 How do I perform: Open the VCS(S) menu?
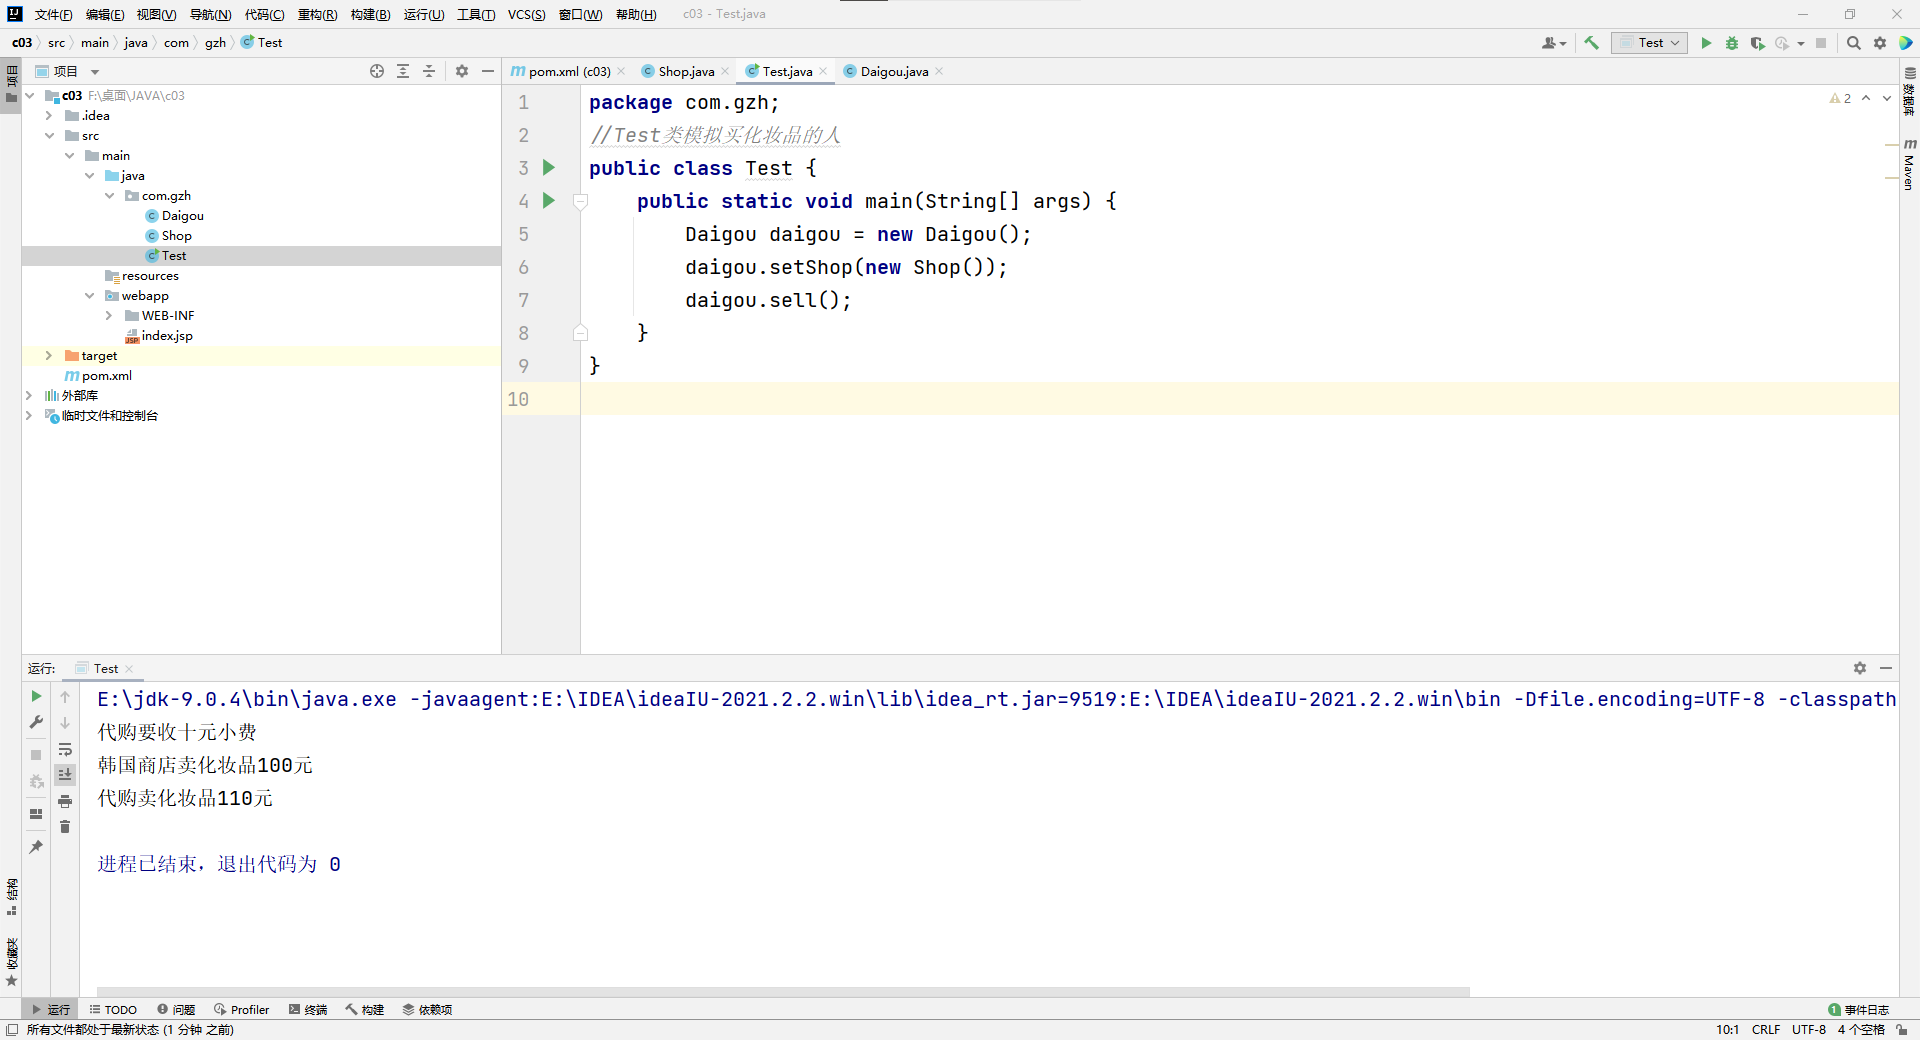click(x=526, y=14)
